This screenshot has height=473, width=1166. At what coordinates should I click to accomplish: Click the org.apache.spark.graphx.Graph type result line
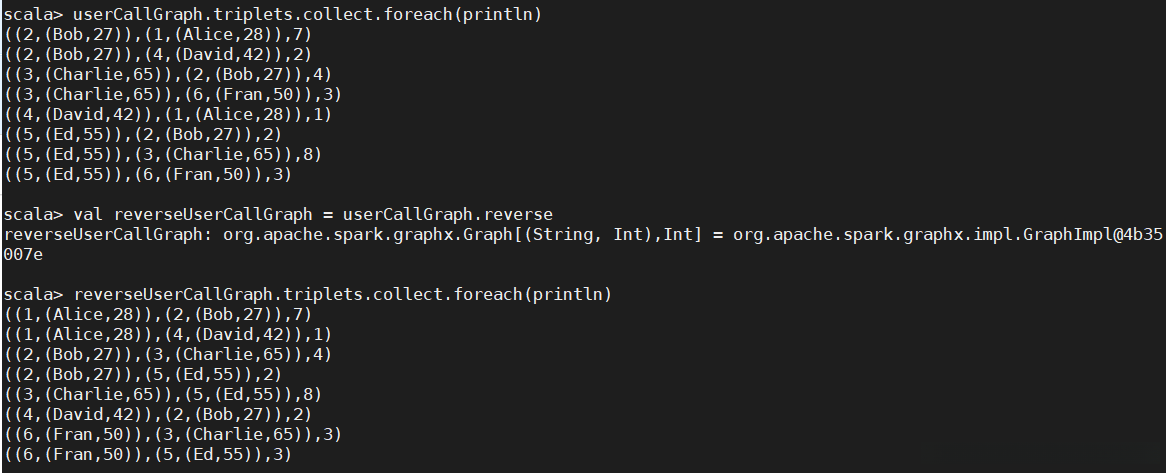click(x=582, y=234)
